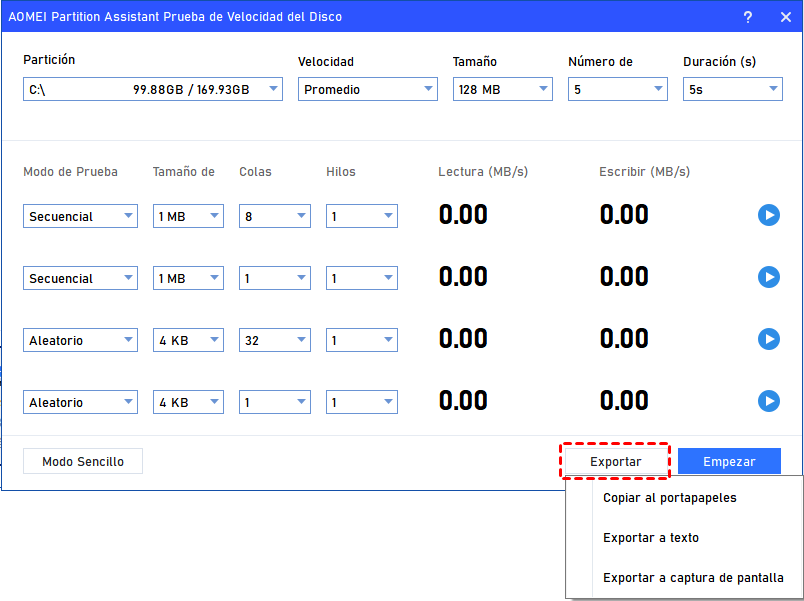Expand the Duración 5s dropdown
Viewport: 804px width, 601px height.
click(x=732, y=89)
